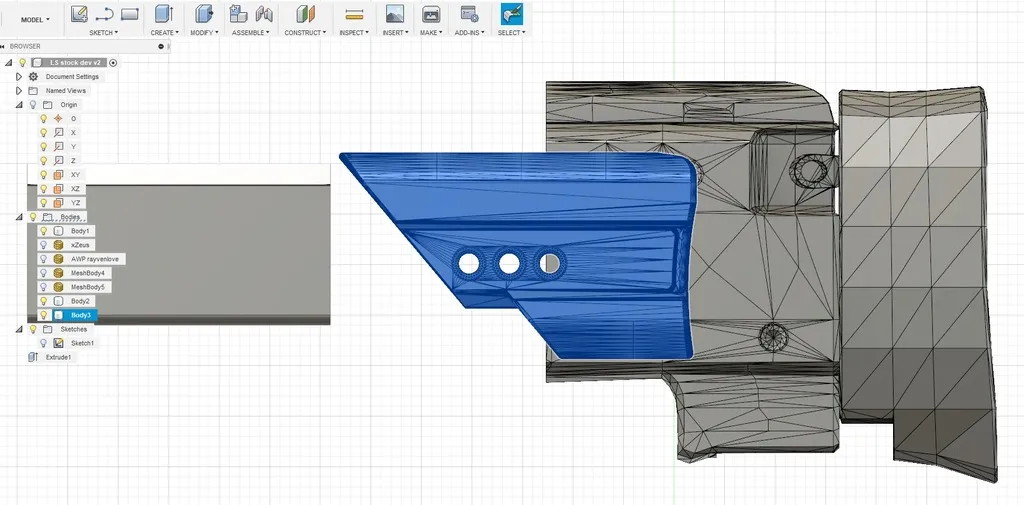Open the ADD-INS menu
The image size is (1024, 505).
coord(468,33)
